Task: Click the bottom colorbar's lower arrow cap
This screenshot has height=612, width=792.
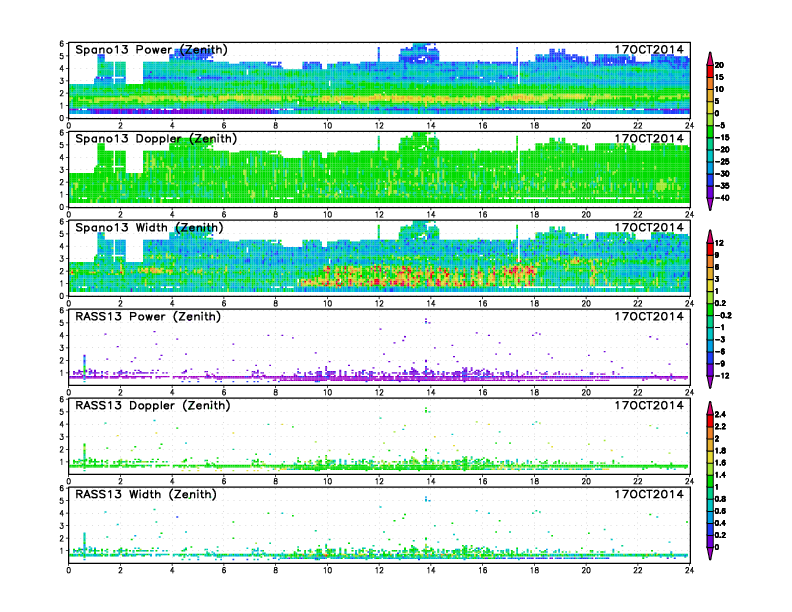Action: [x=710, y=553]
